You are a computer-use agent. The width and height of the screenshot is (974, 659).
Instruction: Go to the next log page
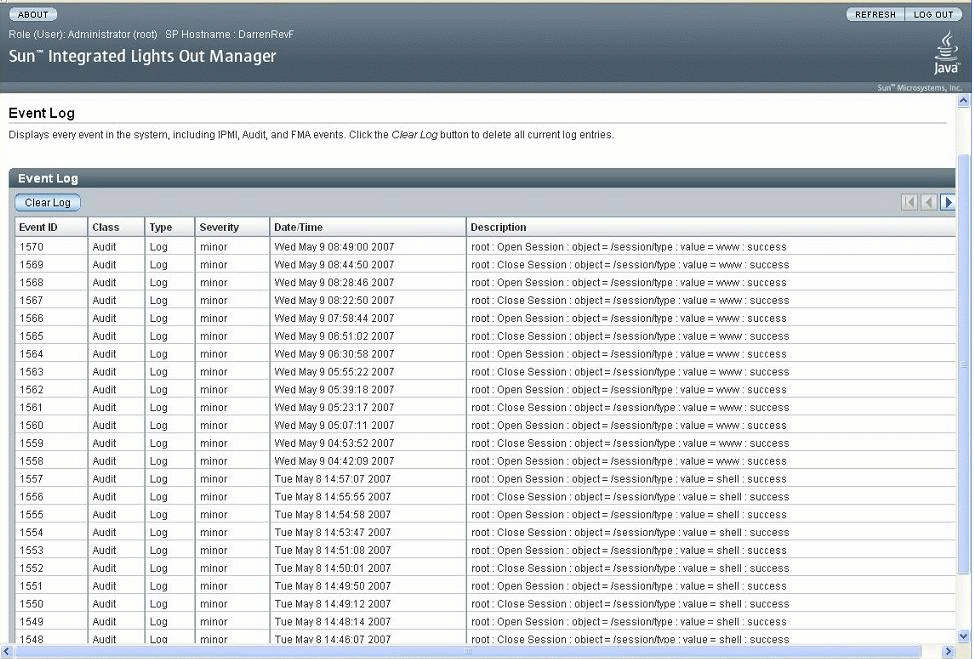(x=947, y=202)
